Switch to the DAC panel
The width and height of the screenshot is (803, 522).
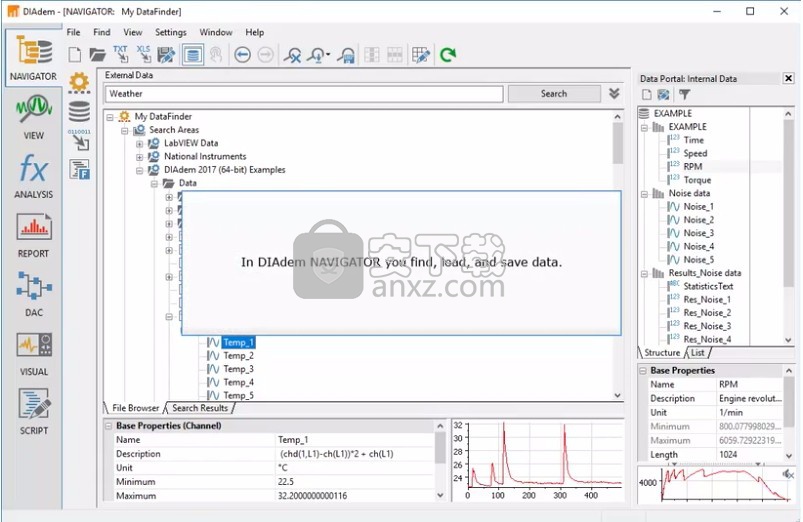(x=33, y=294)
